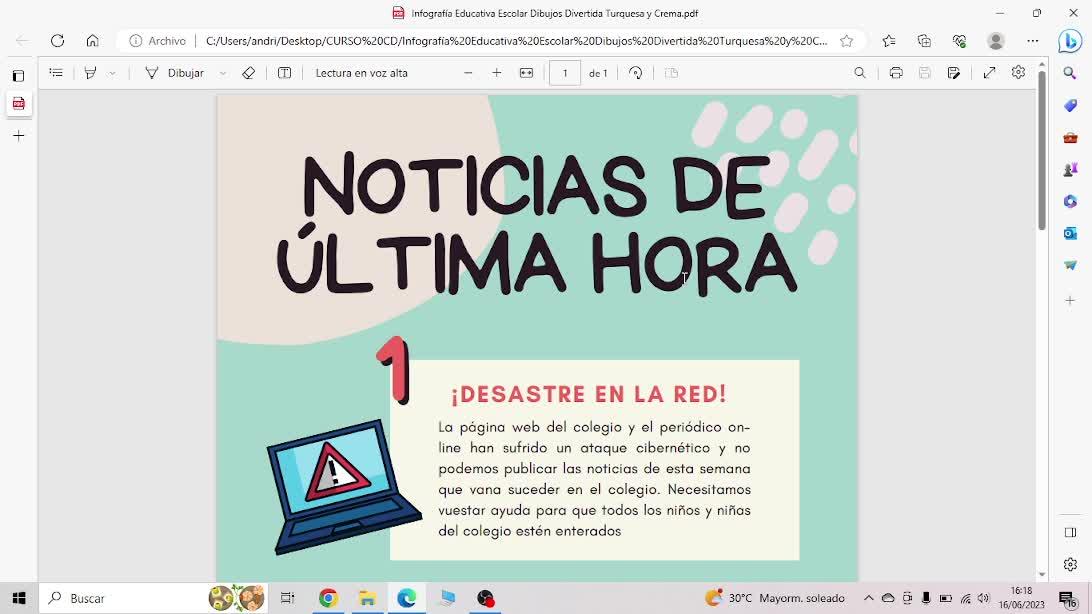The width and height of the screenshot is (1092, 614).
Task: Go to browser home page
Action: pyautogui.click(x=93, y=40)
